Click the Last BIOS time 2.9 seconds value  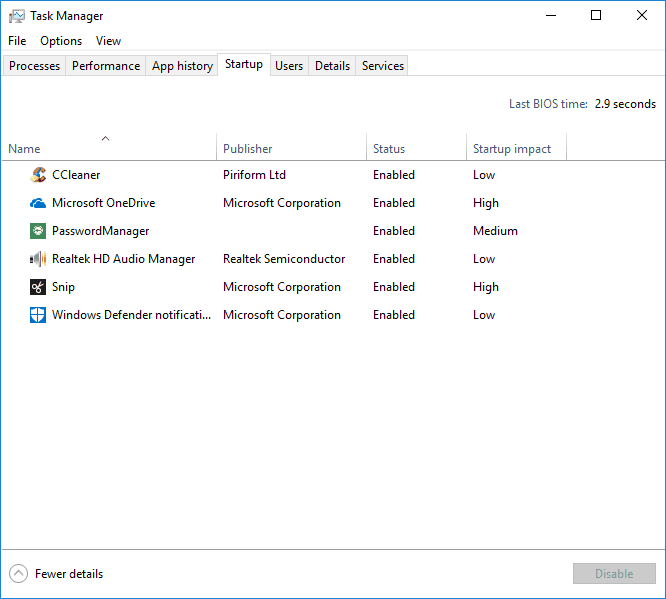click(x=625, y=104)
